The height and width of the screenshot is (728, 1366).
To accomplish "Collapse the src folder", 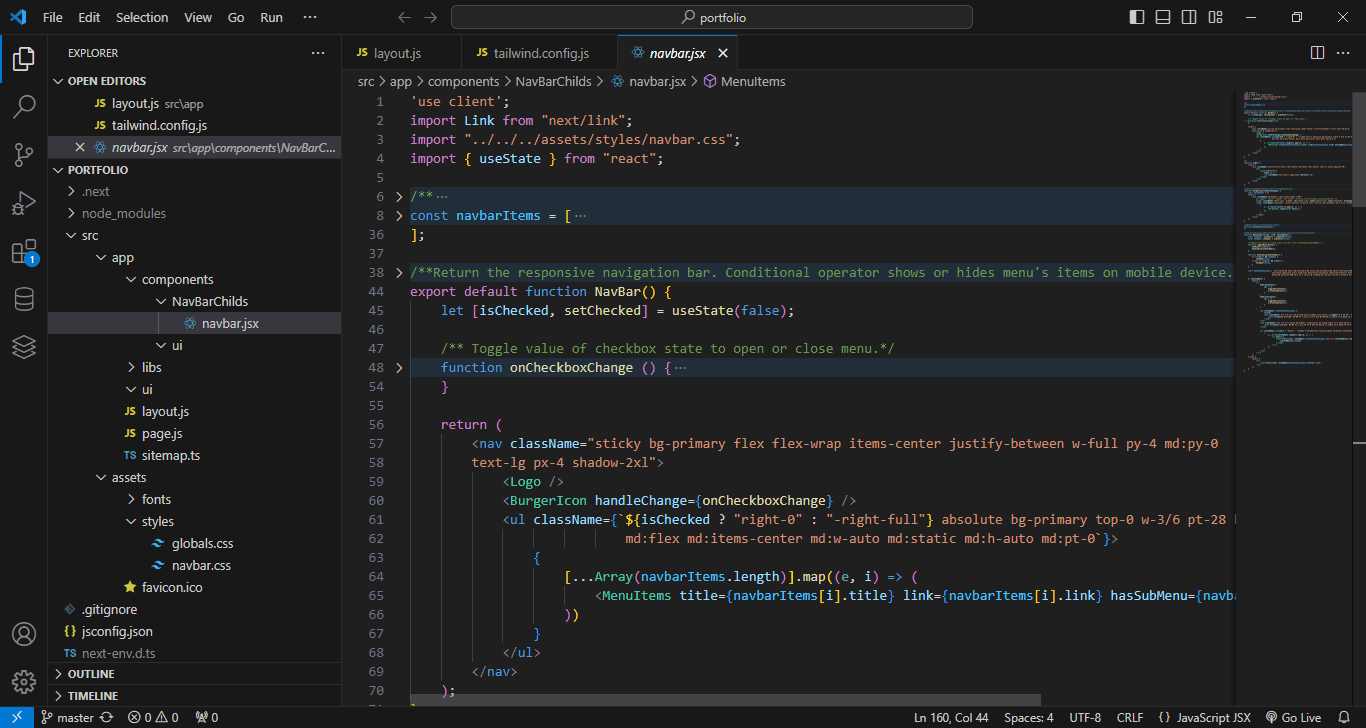I will tap(195, 235).
